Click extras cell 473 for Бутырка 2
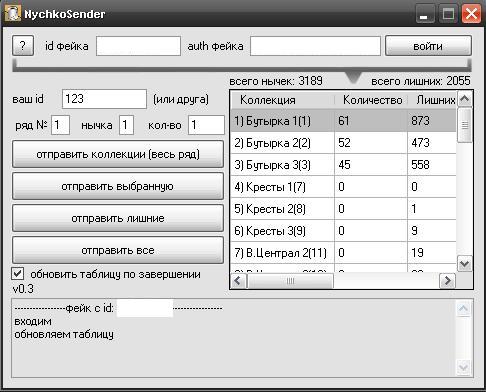486x392 pixels. pyautogui.click(x=432, y=143)
